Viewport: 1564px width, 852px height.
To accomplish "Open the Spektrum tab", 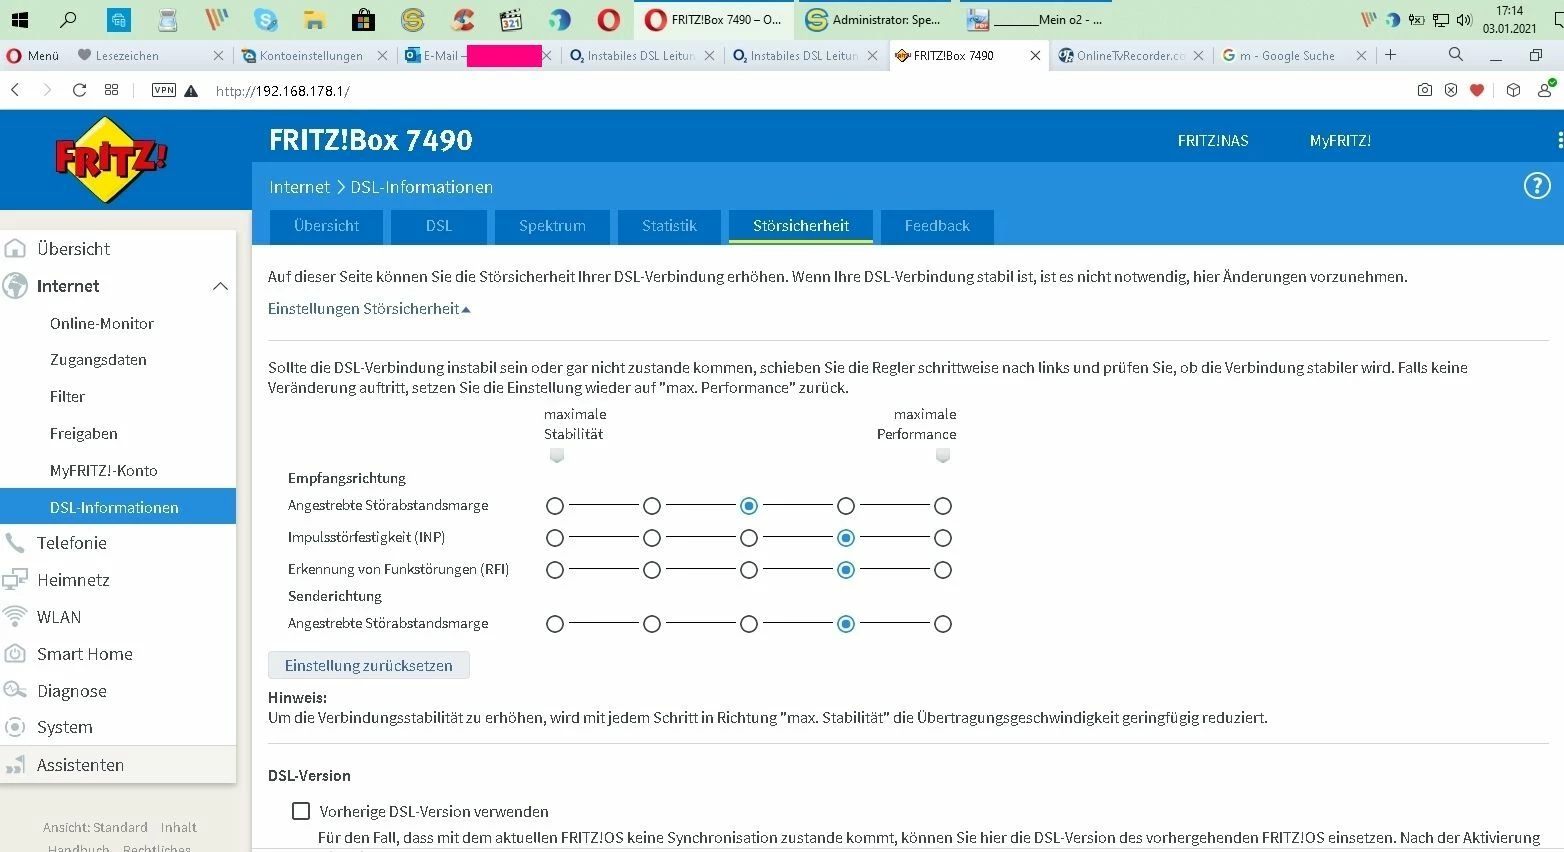I will tap(552, 226).
